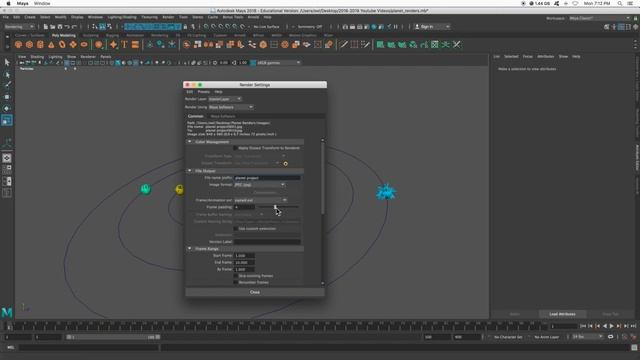Enable Apply Output Transform to Renderer
The width and height of the screenshot is (640, 360).
[236, 148]
